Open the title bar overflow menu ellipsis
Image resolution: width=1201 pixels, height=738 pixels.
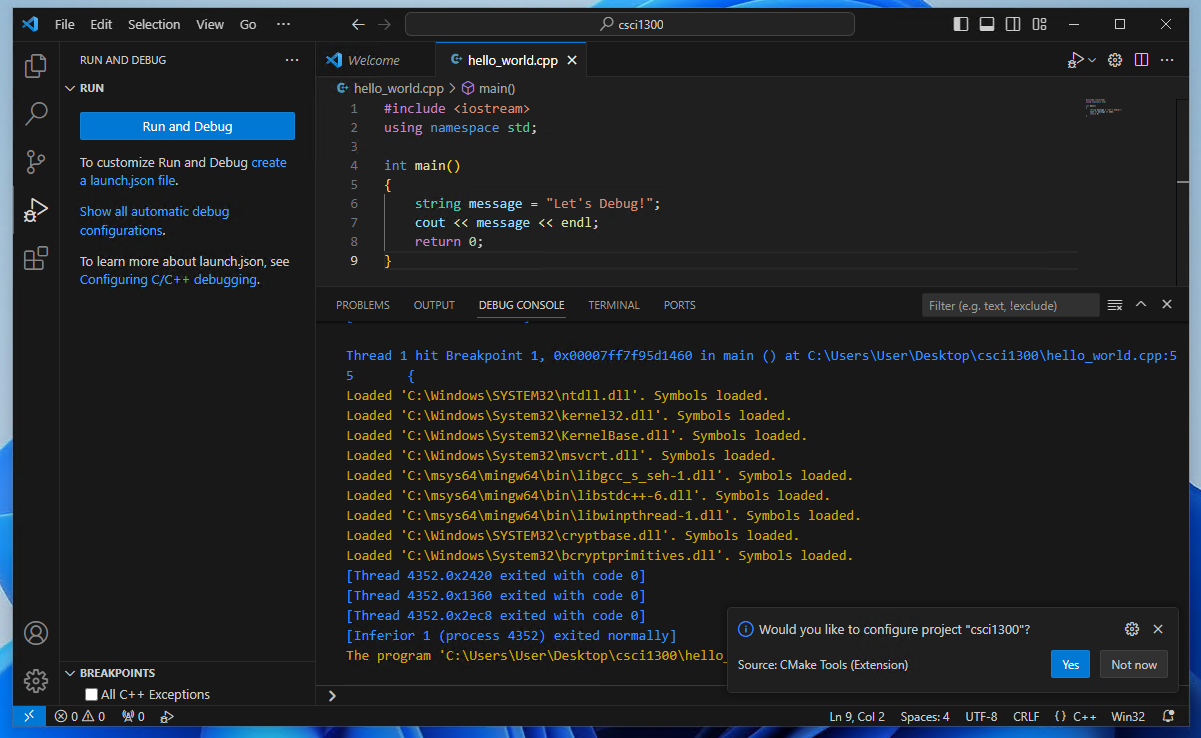tap(283, 24)
